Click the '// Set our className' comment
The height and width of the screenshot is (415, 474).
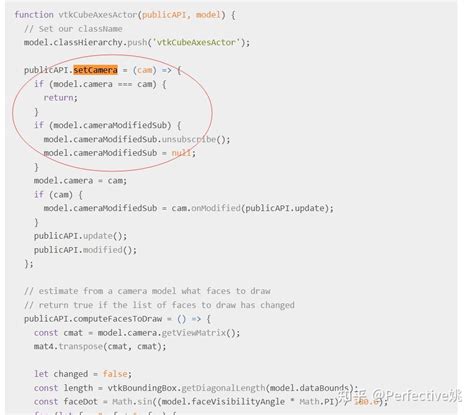pos(73,29)
